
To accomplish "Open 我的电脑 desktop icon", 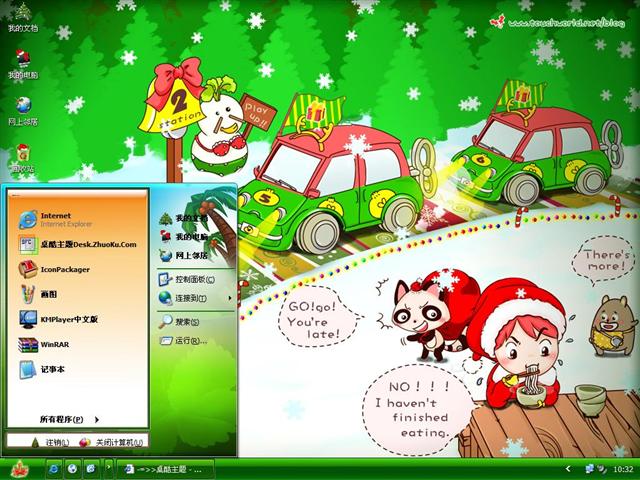I will [x=23, y=64].
